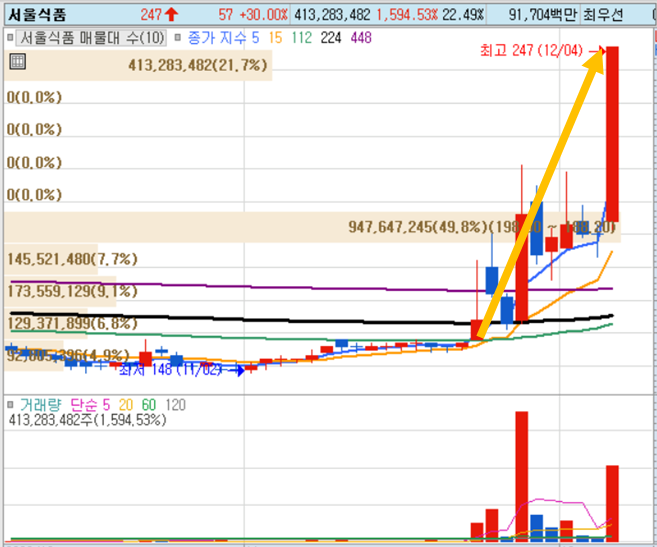
Task: Click the 413,283,482(21.7%) volume profile bar
Action: (x=138, y=65)
